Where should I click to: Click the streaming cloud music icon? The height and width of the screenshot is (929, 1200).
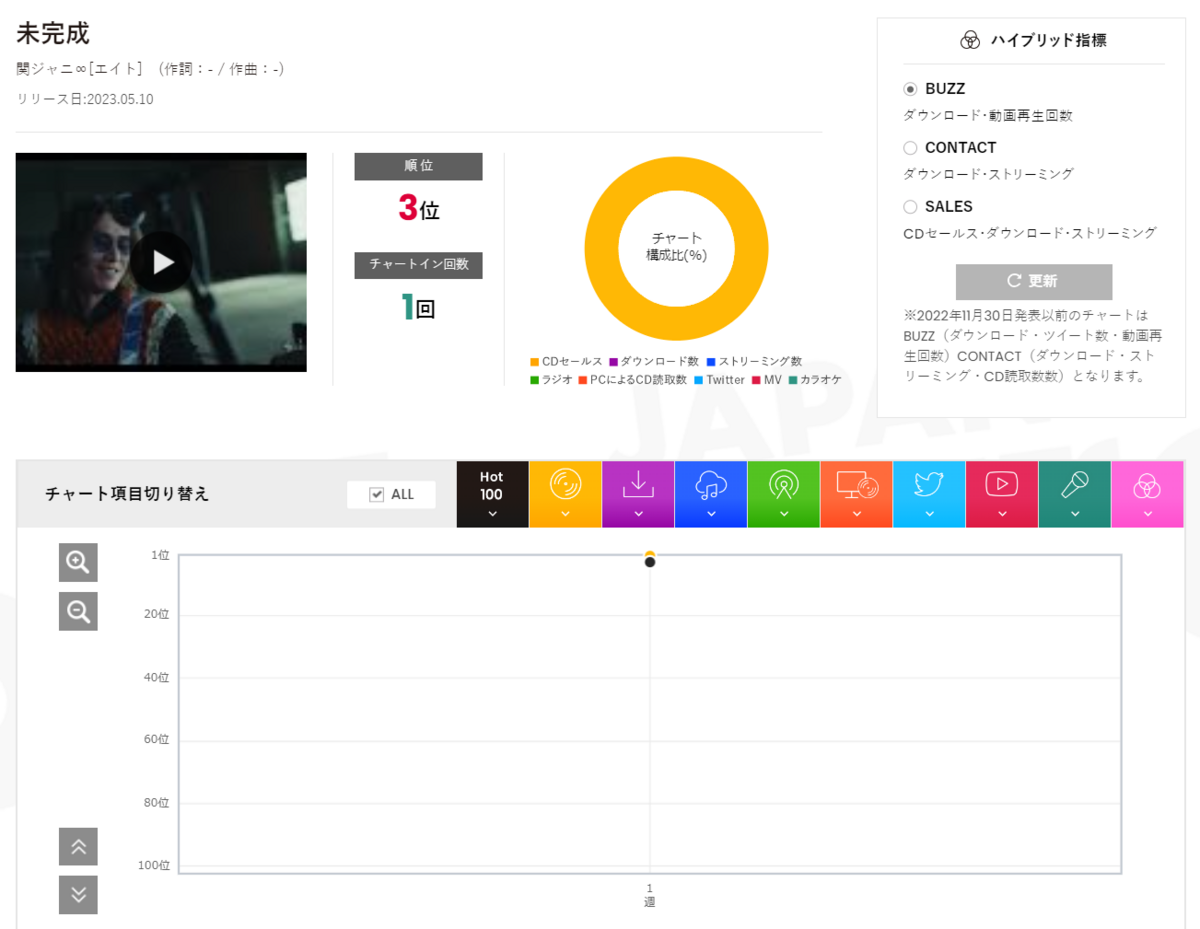(711, 485)
